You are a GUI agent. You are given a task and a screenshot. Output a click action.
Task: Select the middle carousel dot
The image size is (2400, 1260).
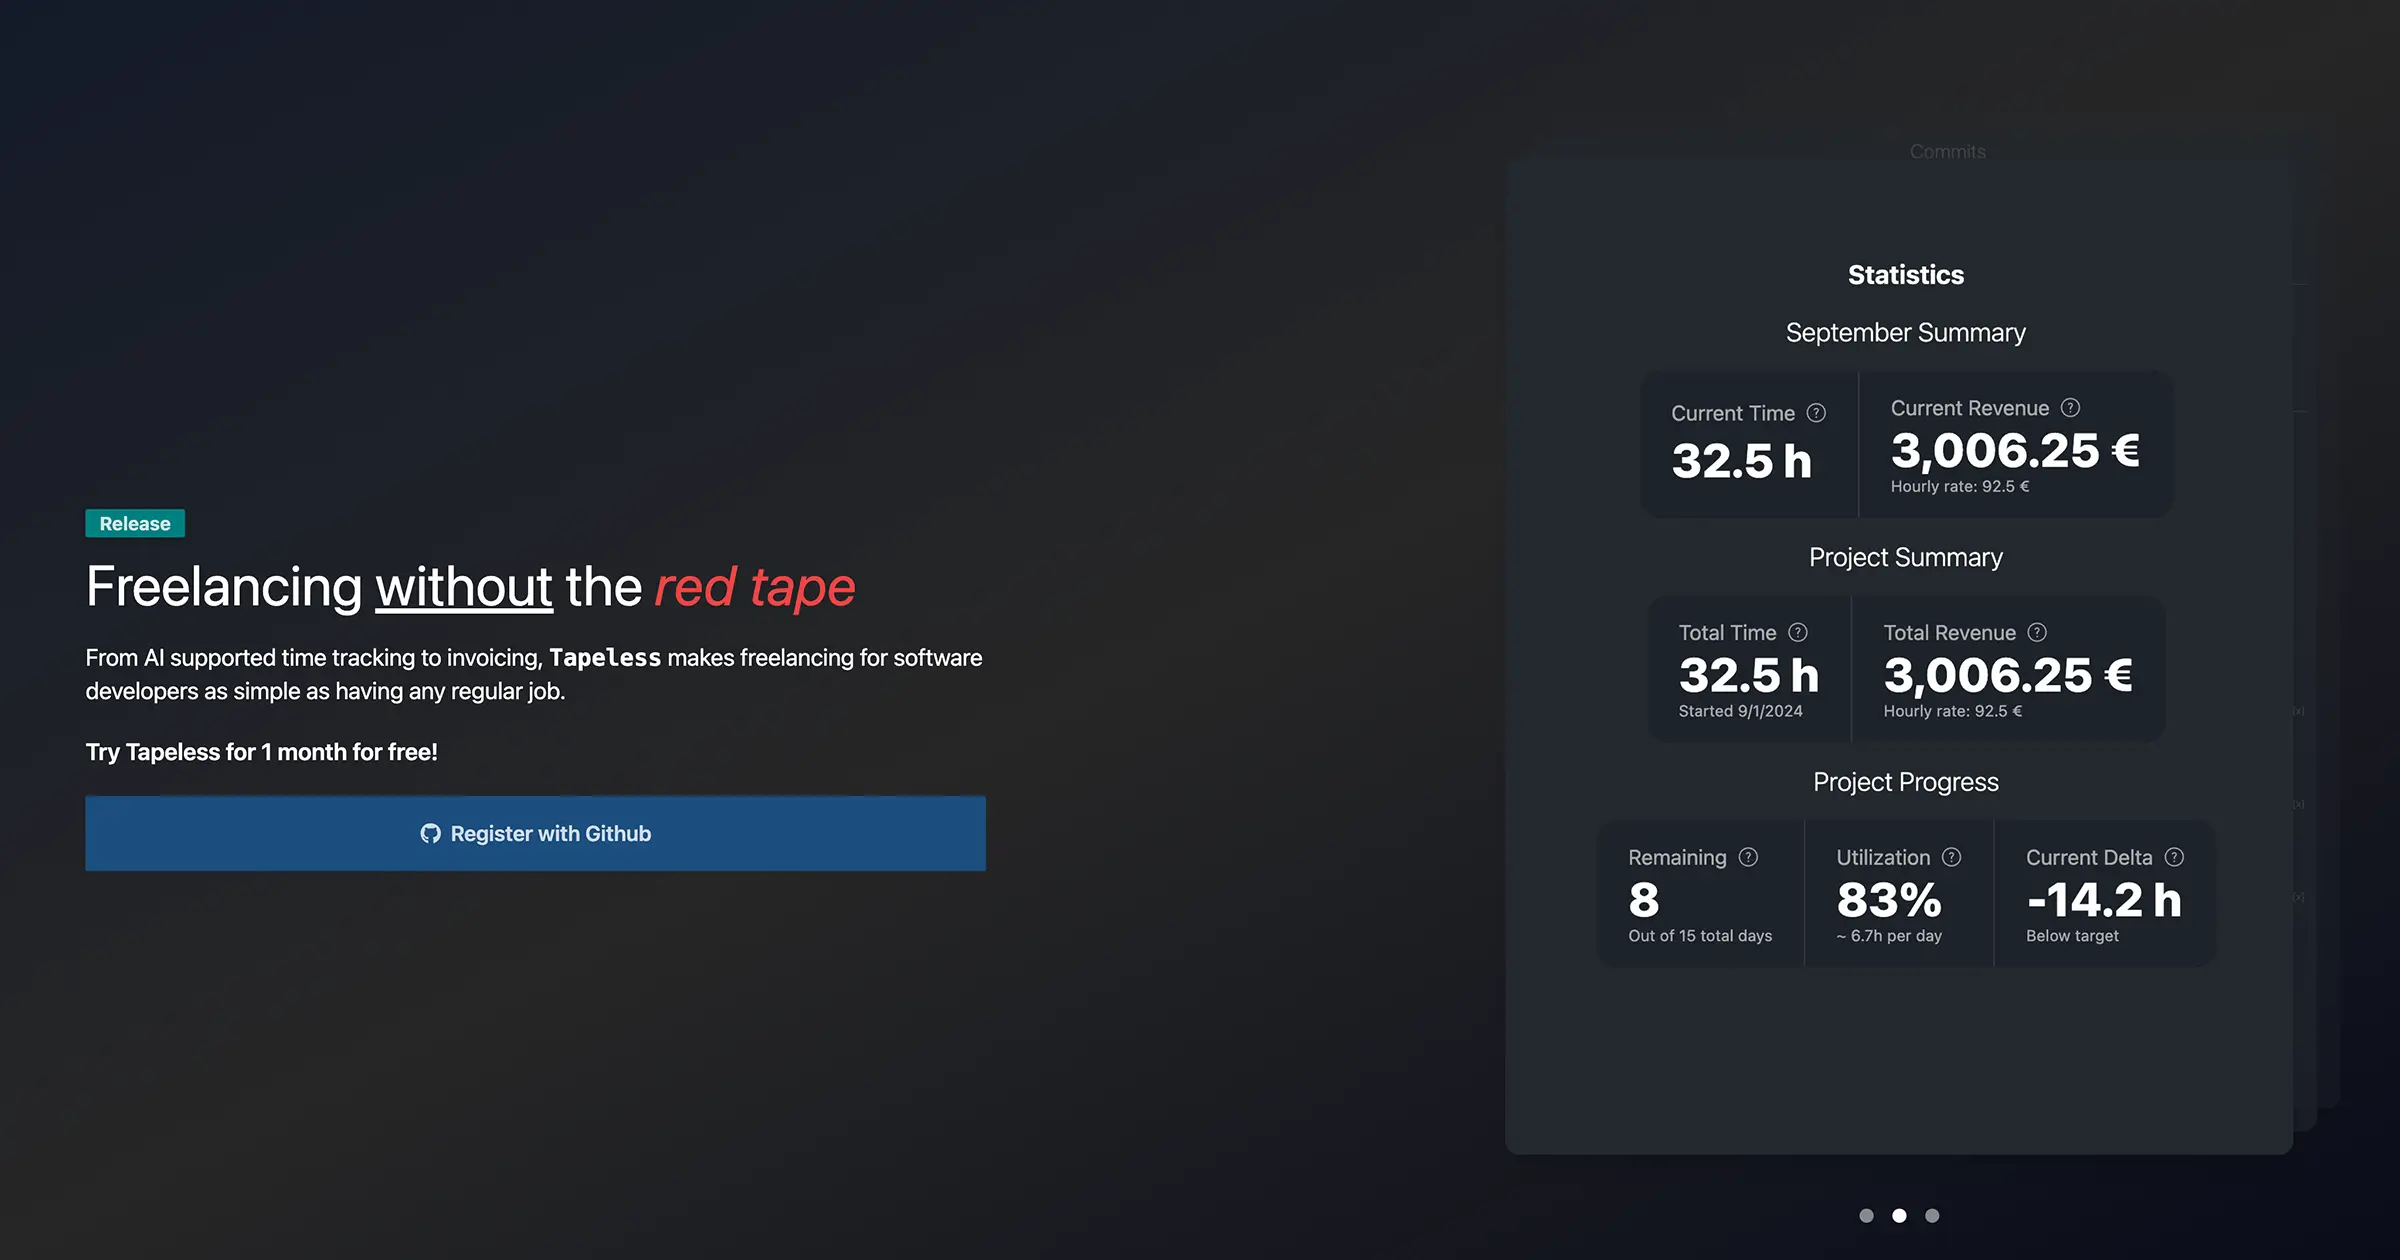[1899, 1216]
